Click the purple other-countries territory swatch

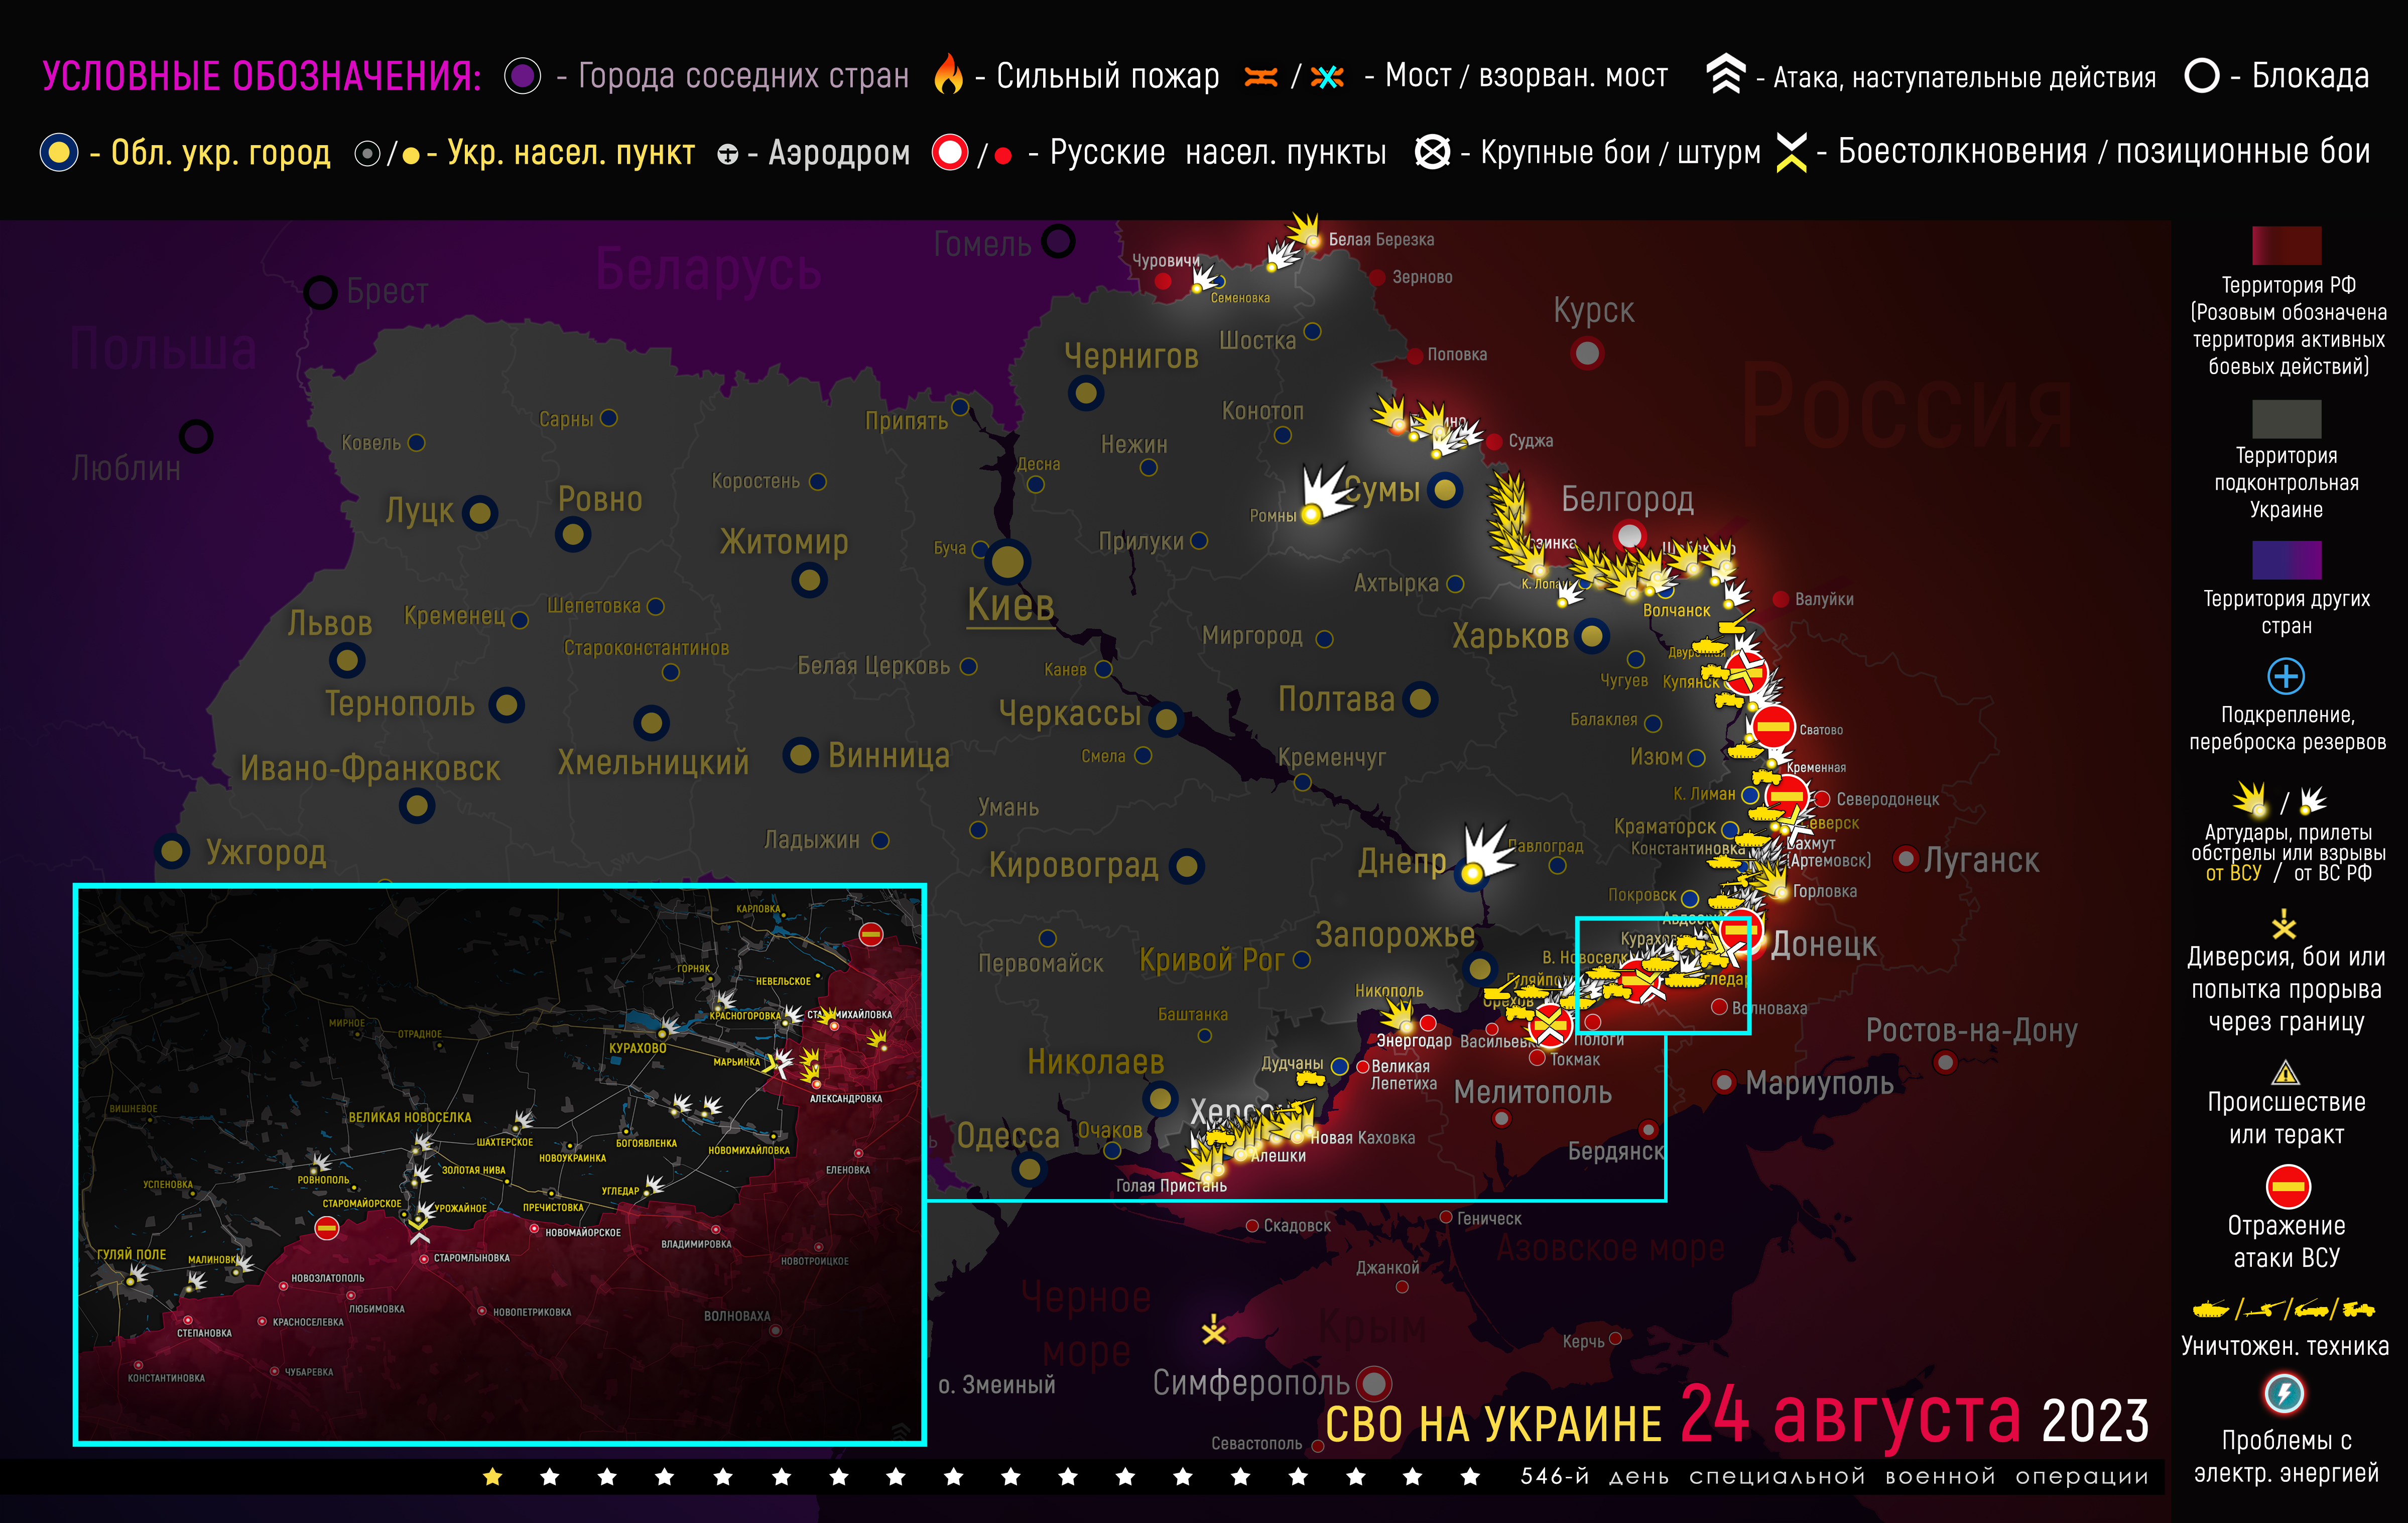tap(2286, 560)
